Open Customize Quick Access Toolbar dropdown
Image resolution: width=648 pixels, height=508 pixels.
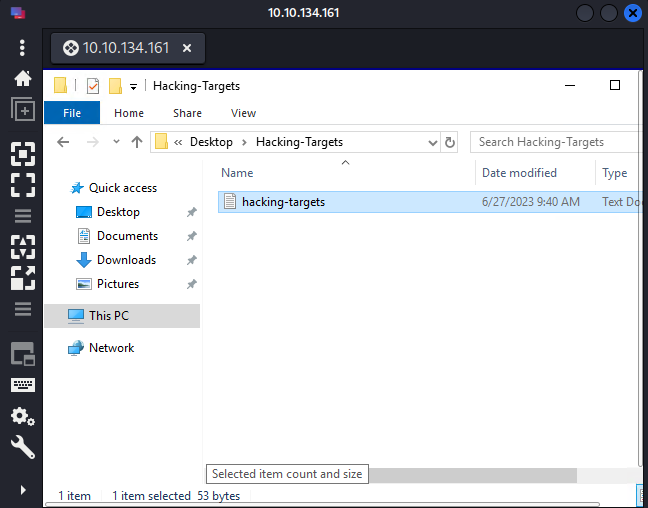tap(133, 87)
